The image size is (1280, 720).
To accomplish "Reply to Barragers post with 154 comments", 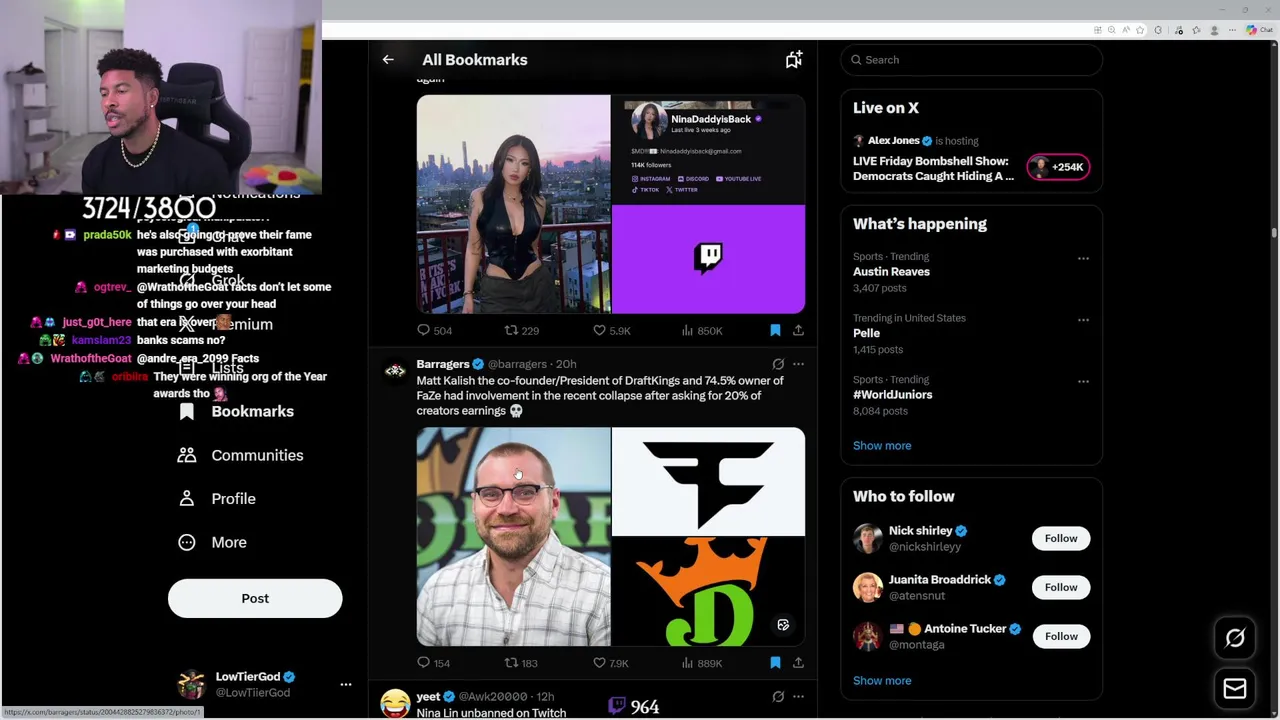I will (434, 663).
